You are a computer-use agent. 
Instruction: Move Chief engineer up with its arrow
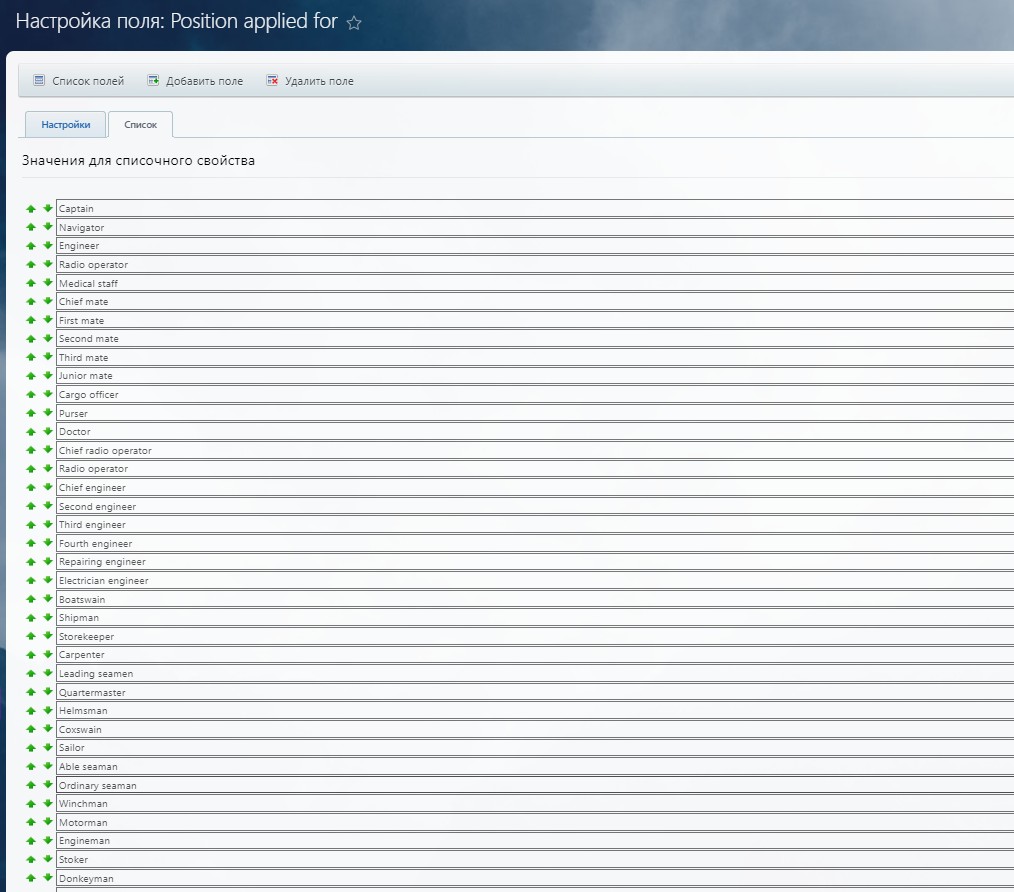pos(30,487)
